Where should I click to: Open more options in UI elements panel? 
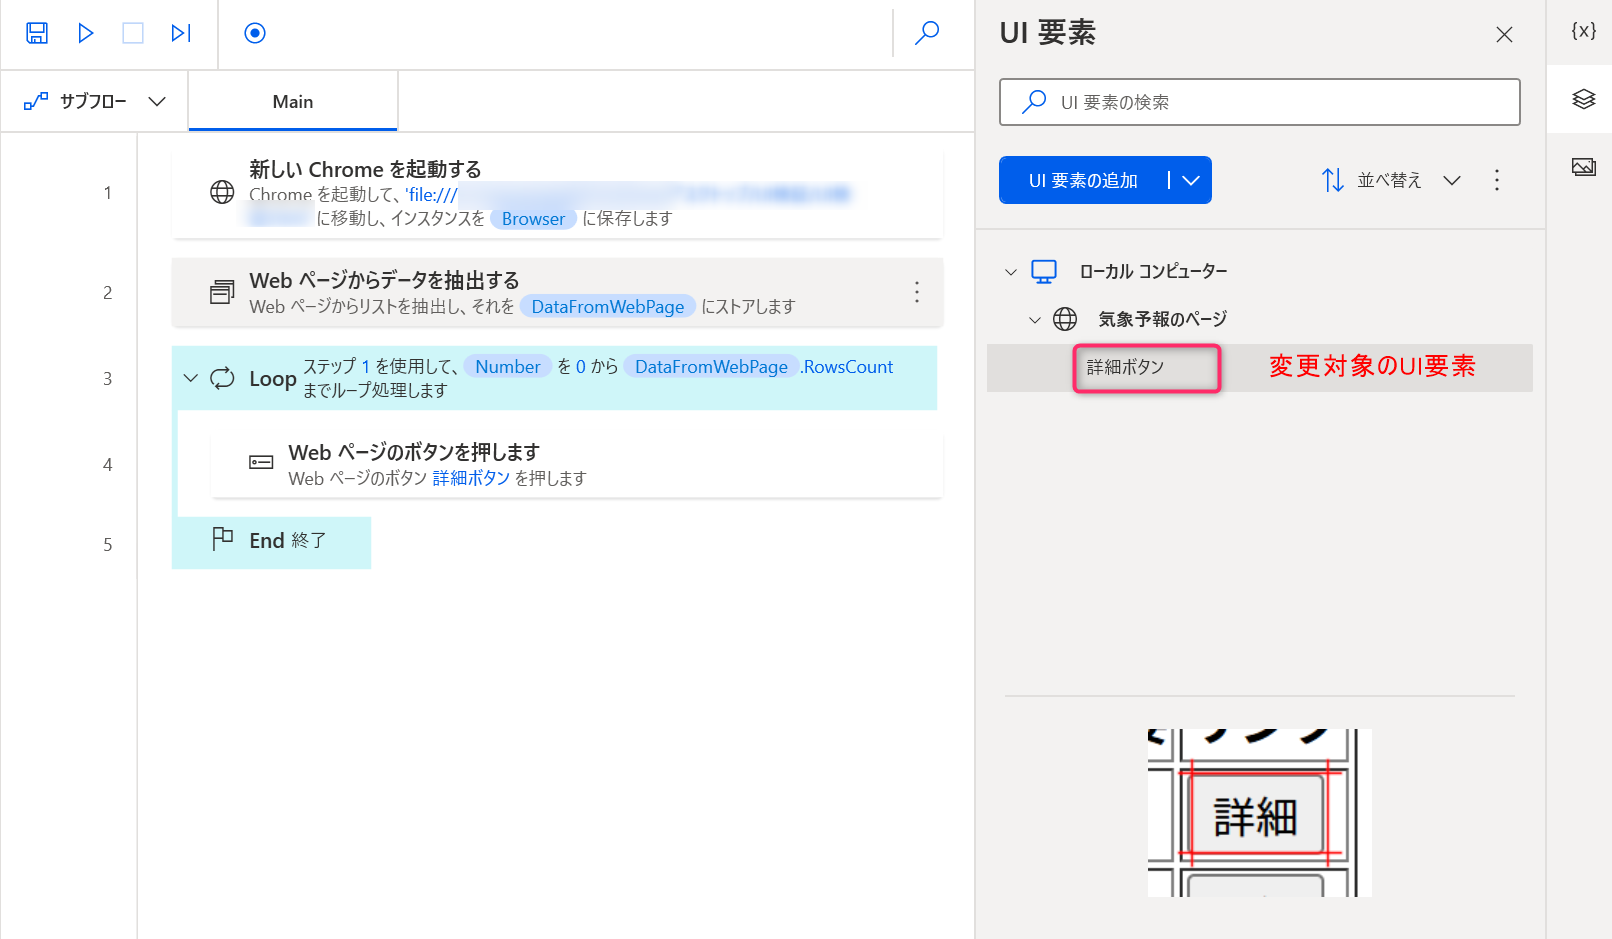(x=1497, y=180)
